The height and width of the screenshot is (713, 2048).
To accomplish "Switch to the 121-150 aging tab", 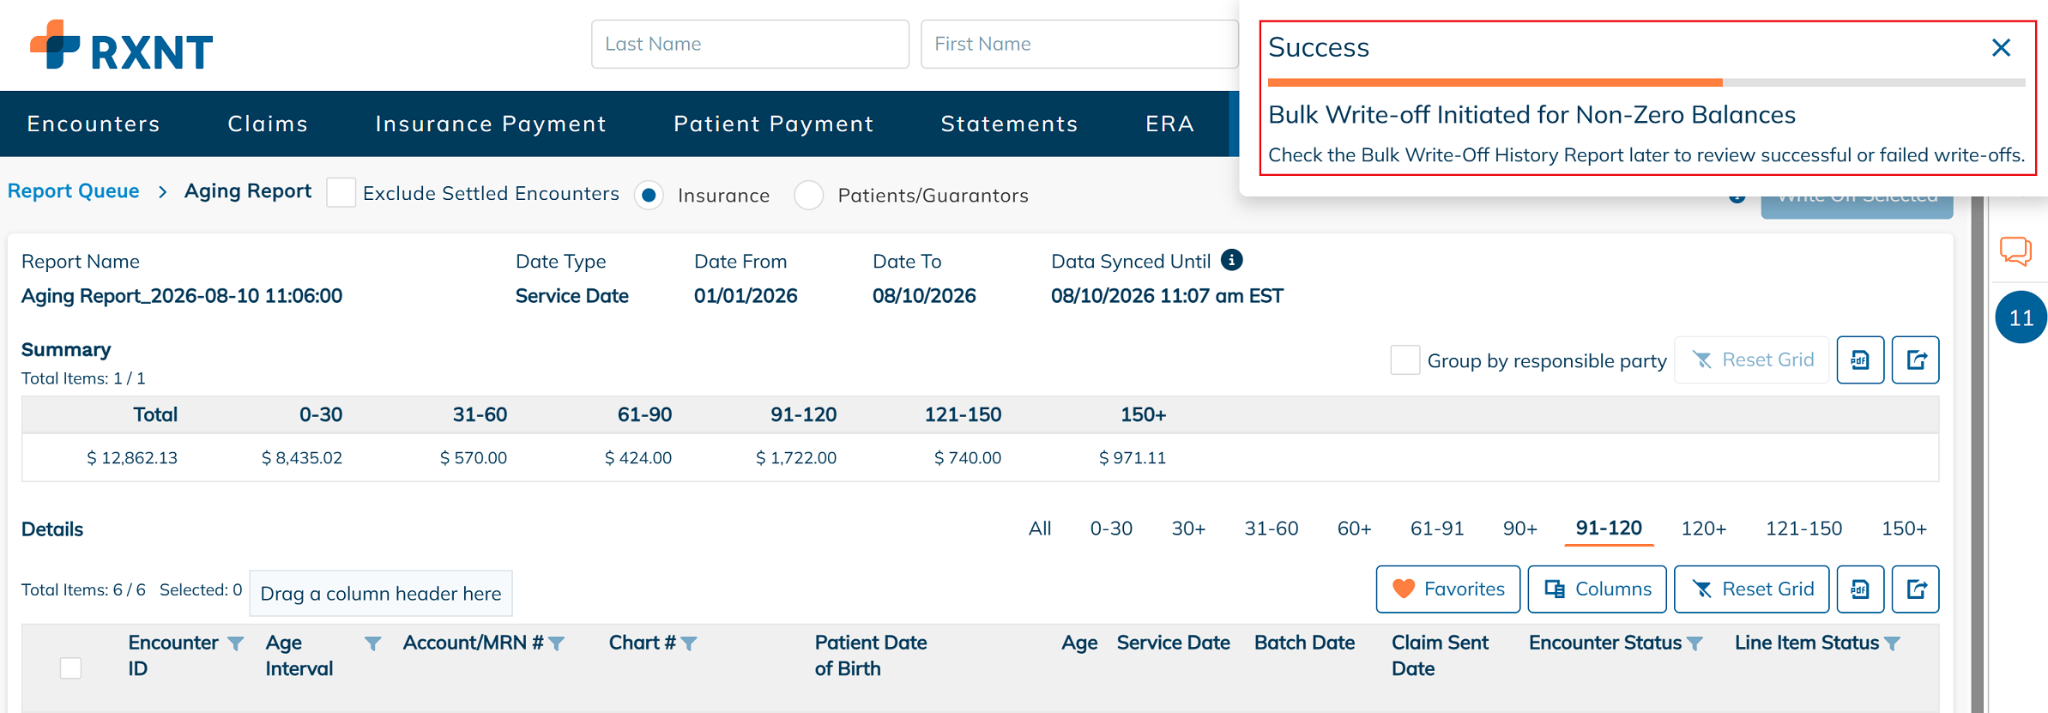I will point(1803,528).
